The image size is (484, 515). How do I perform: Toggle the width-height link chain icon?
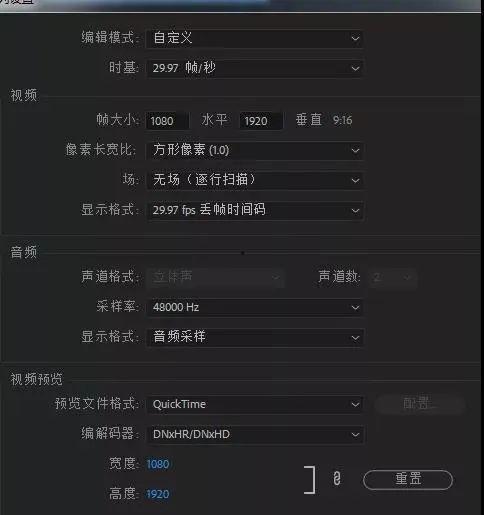pyautogui.click(x=337, y=479)
